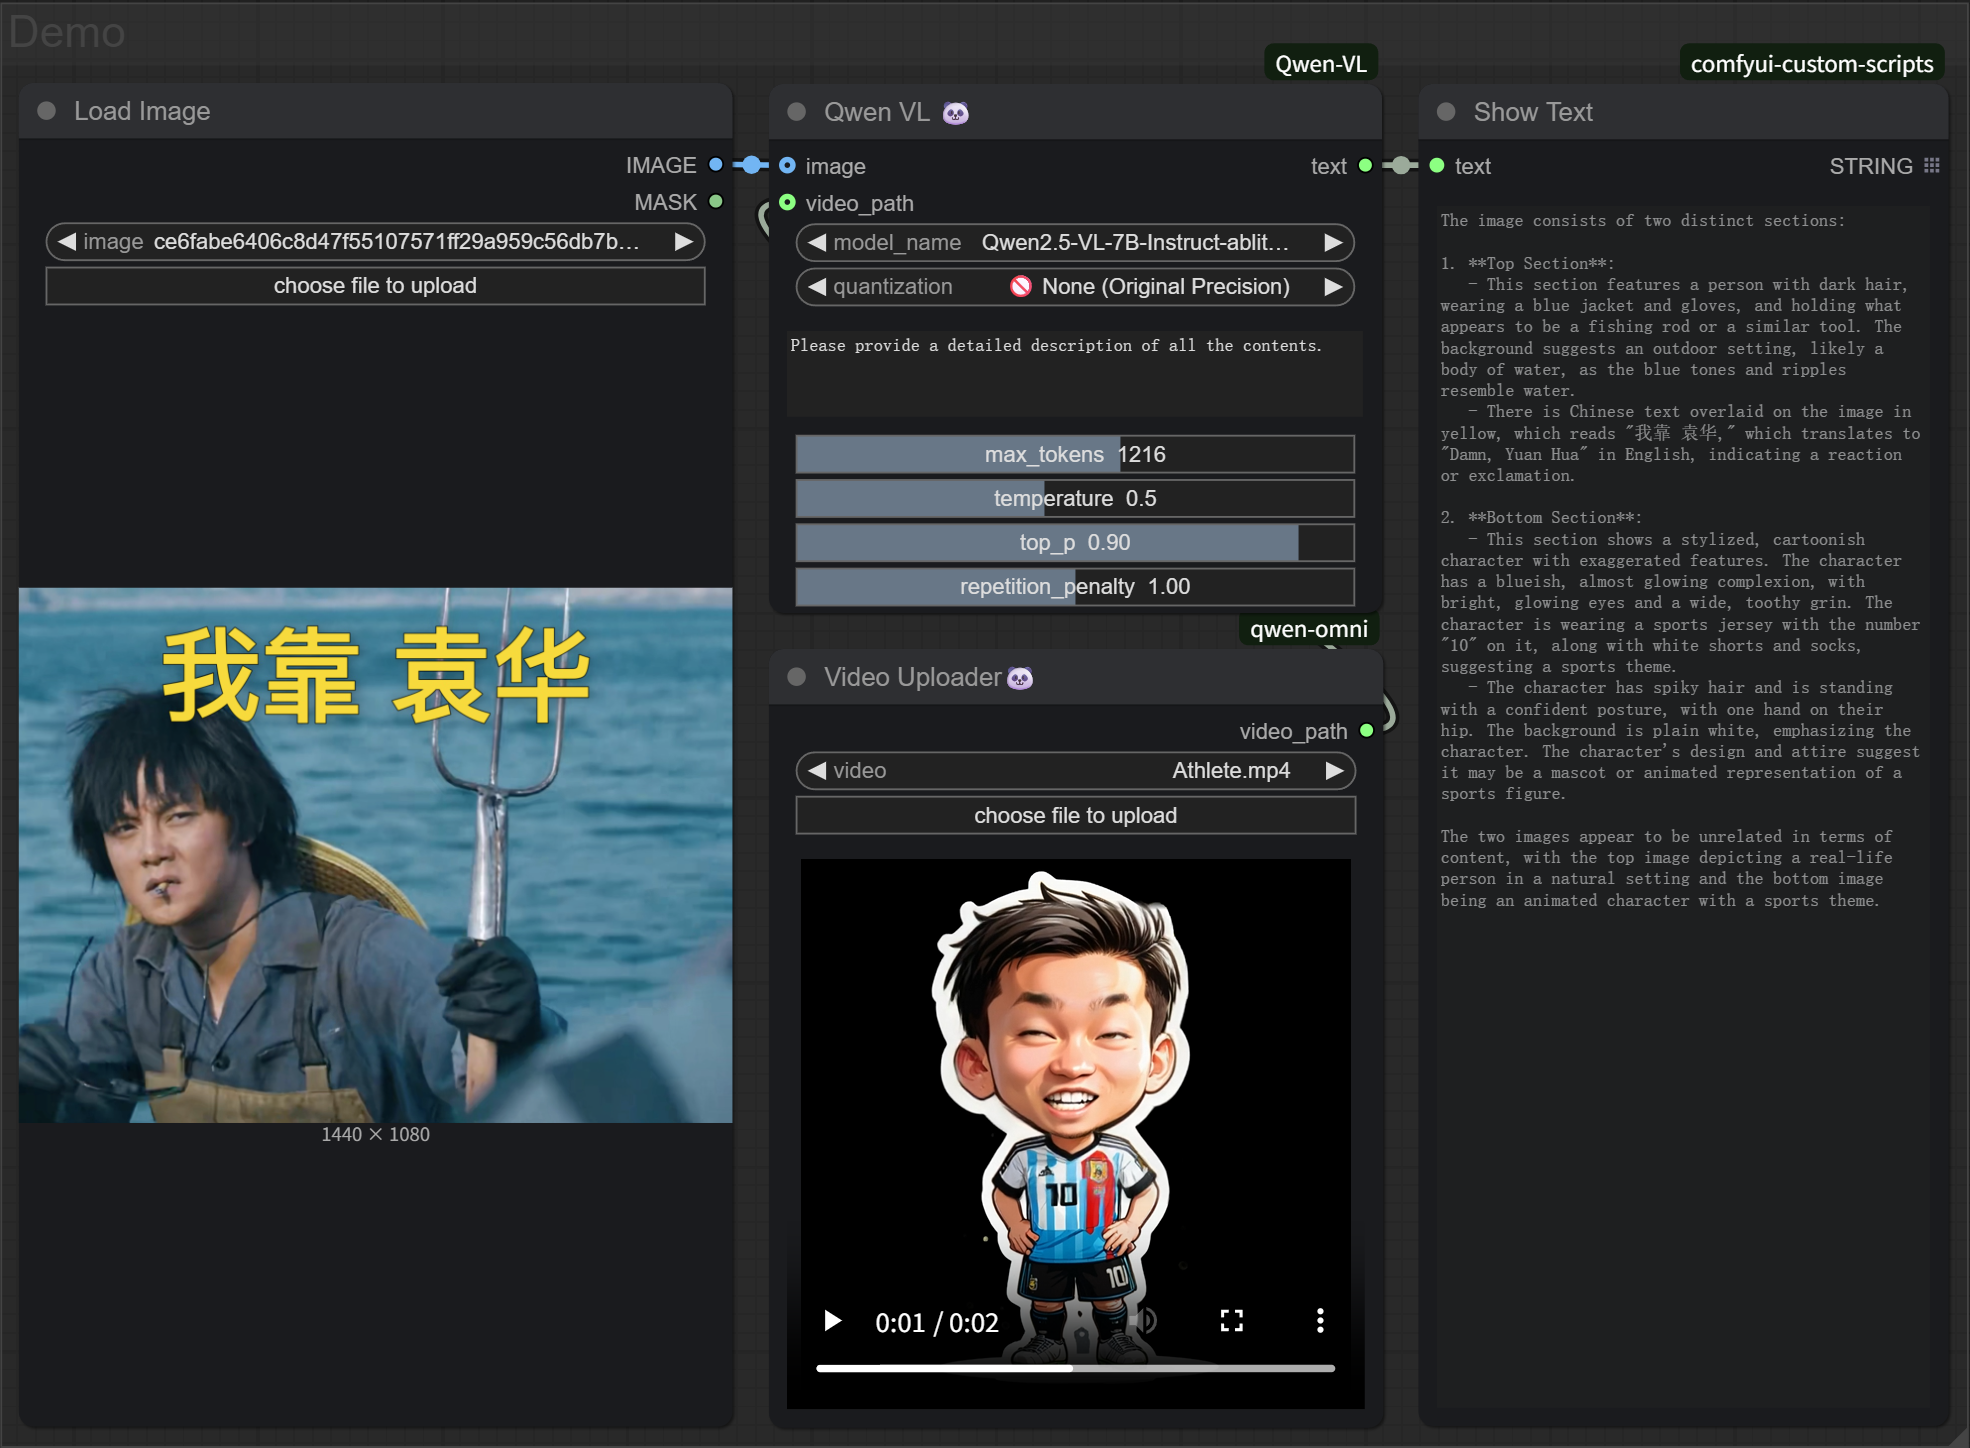
Task: Open the model_name dropdown showing Qwen2.5-VL-7B-Instruct
Action: [x=1075, y=243]
